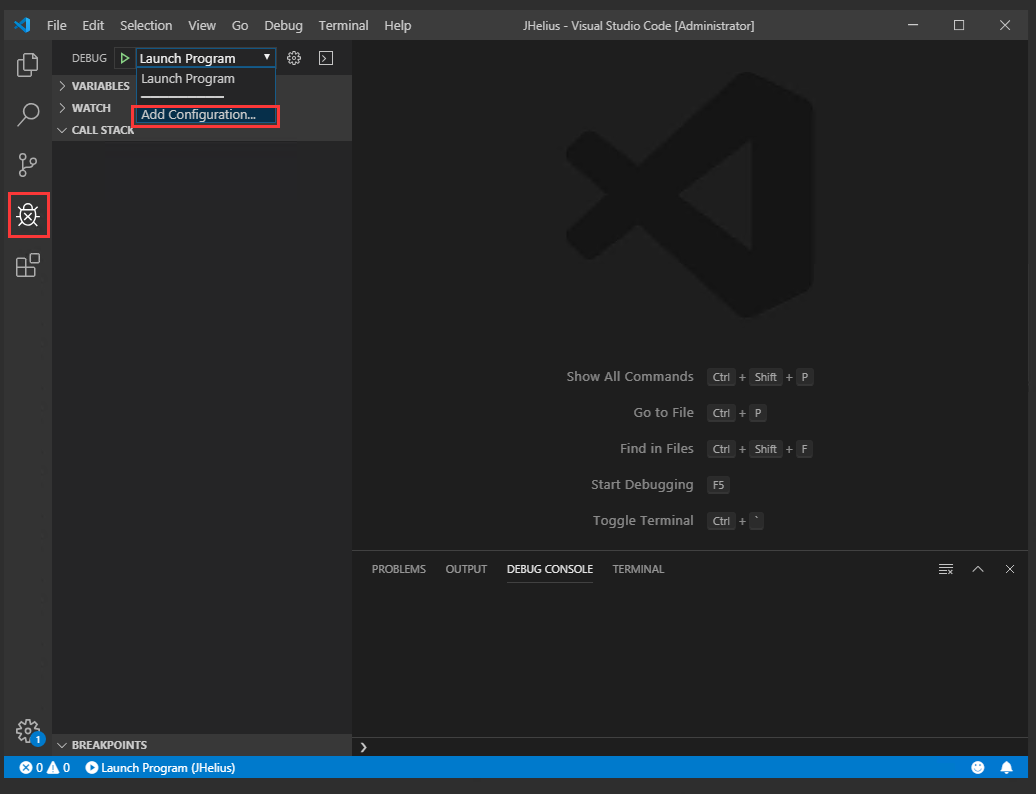1036x794 pixels.
Task: Open the Selection menu
Action: point(146,25)
